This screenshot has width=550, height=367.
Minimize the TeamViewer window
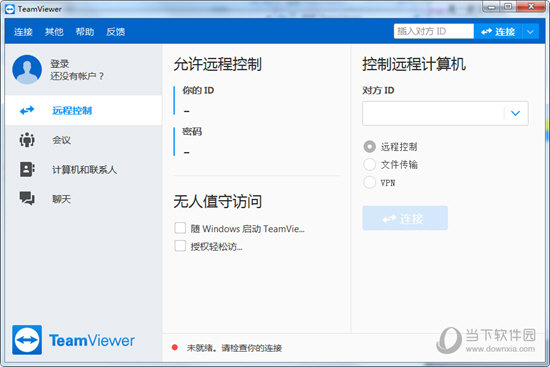pos(491,7)
